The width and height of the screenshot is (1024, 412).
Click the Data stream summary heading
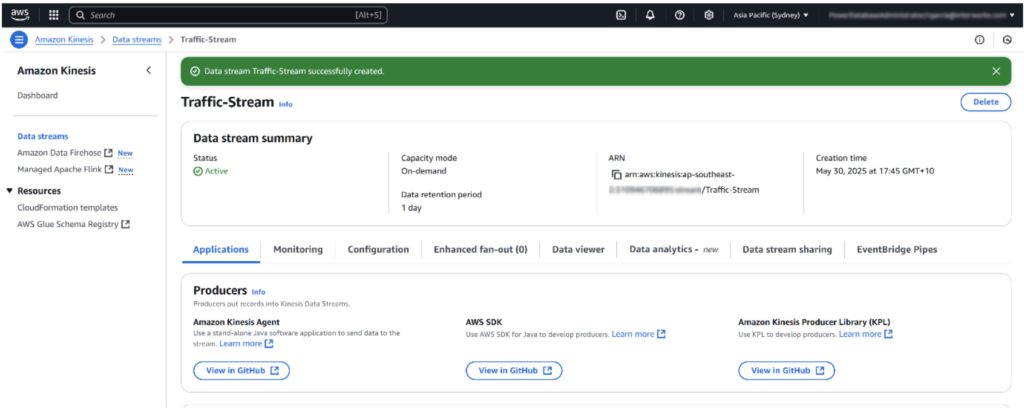[x=253, y=138]
